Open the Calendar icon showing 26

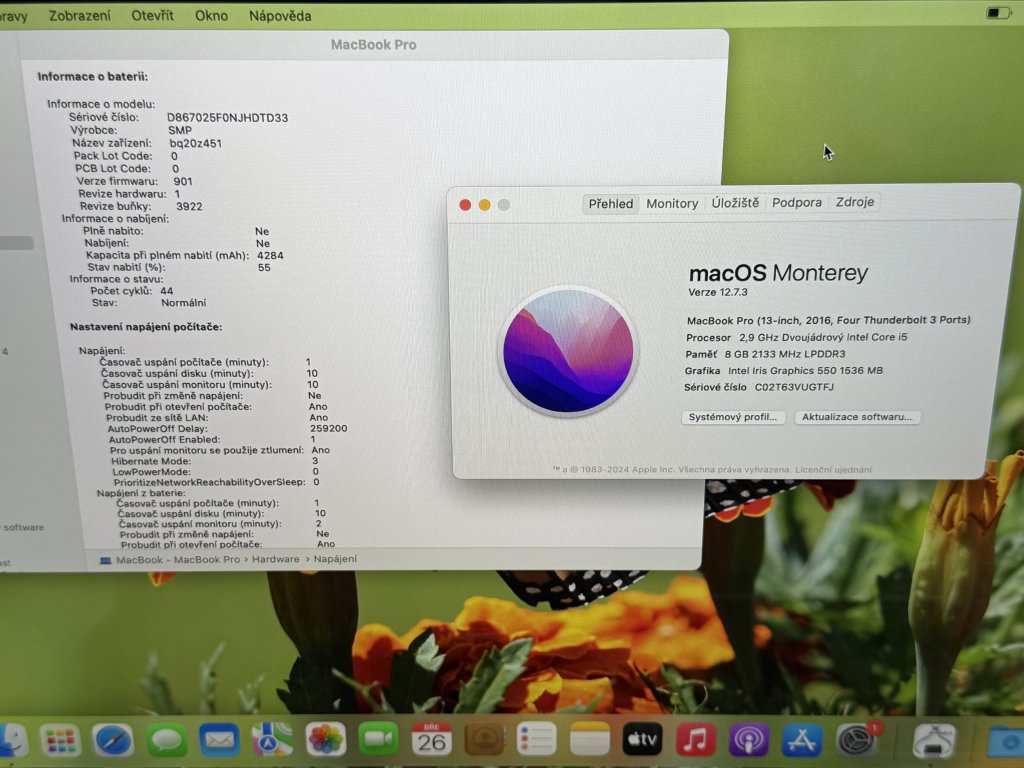431,739
